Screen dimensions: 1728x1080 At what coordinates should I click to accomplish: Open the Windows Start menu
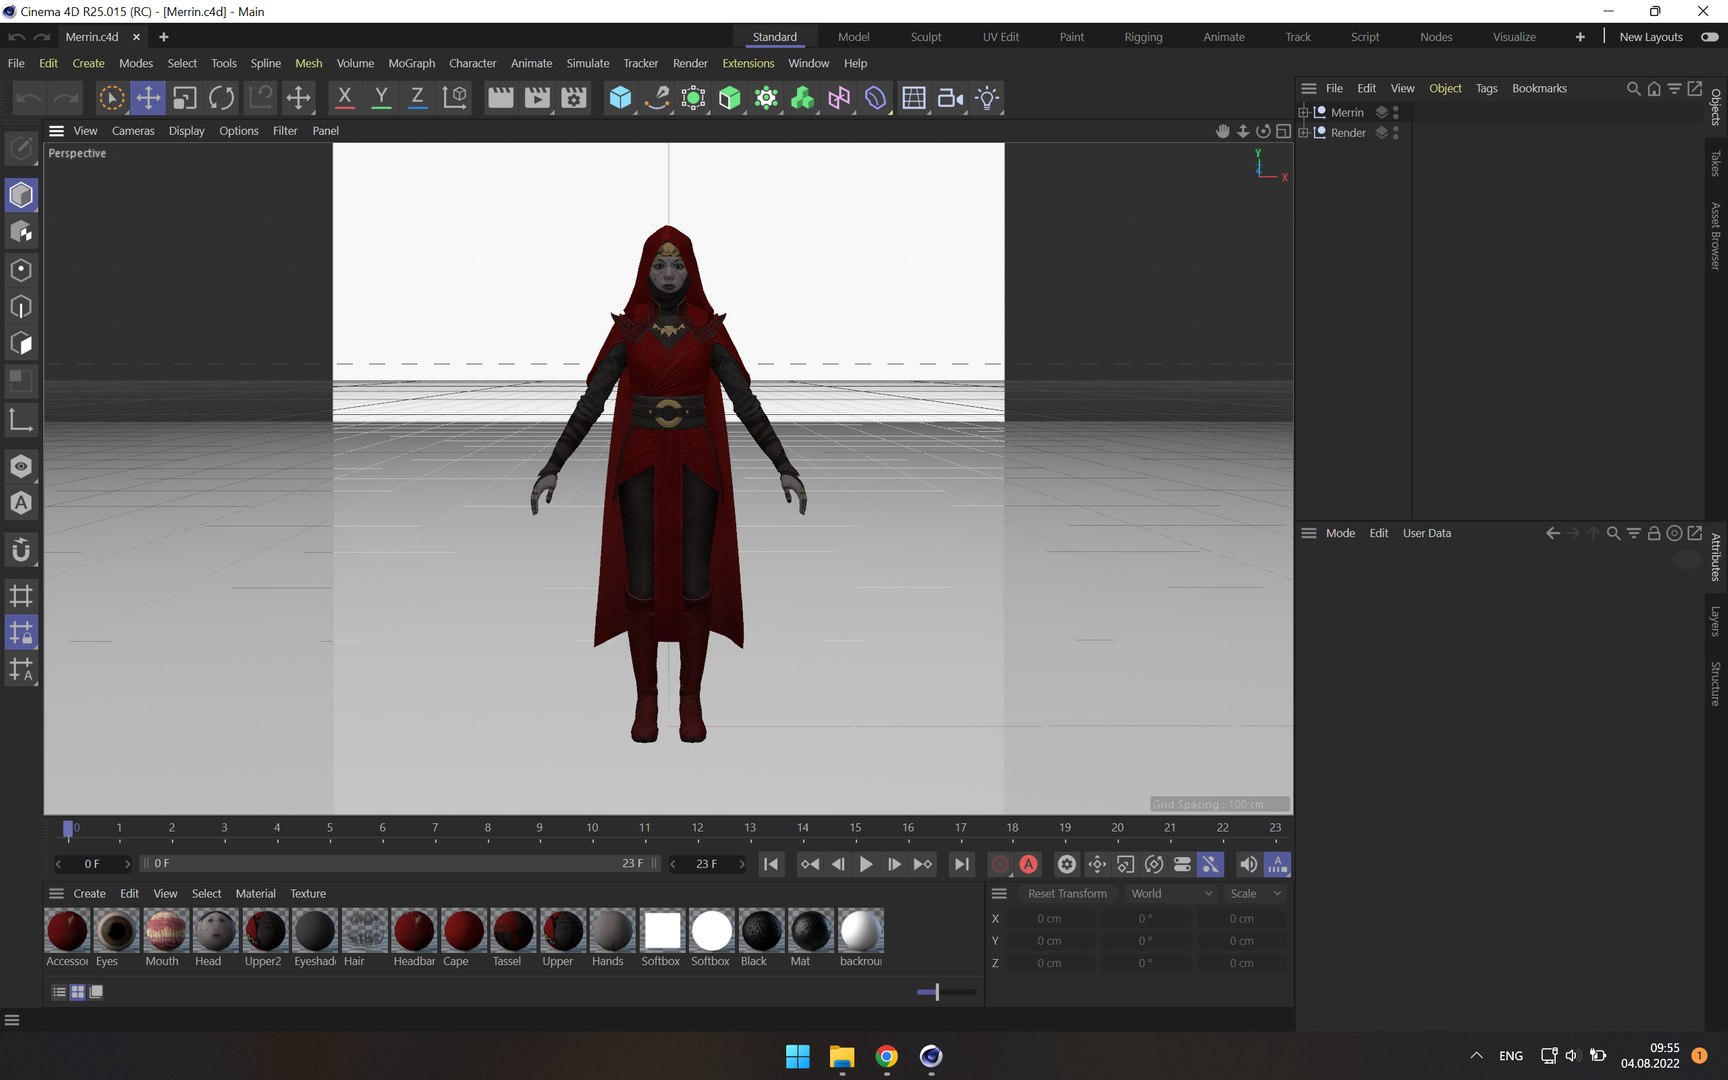[798, 1056]
